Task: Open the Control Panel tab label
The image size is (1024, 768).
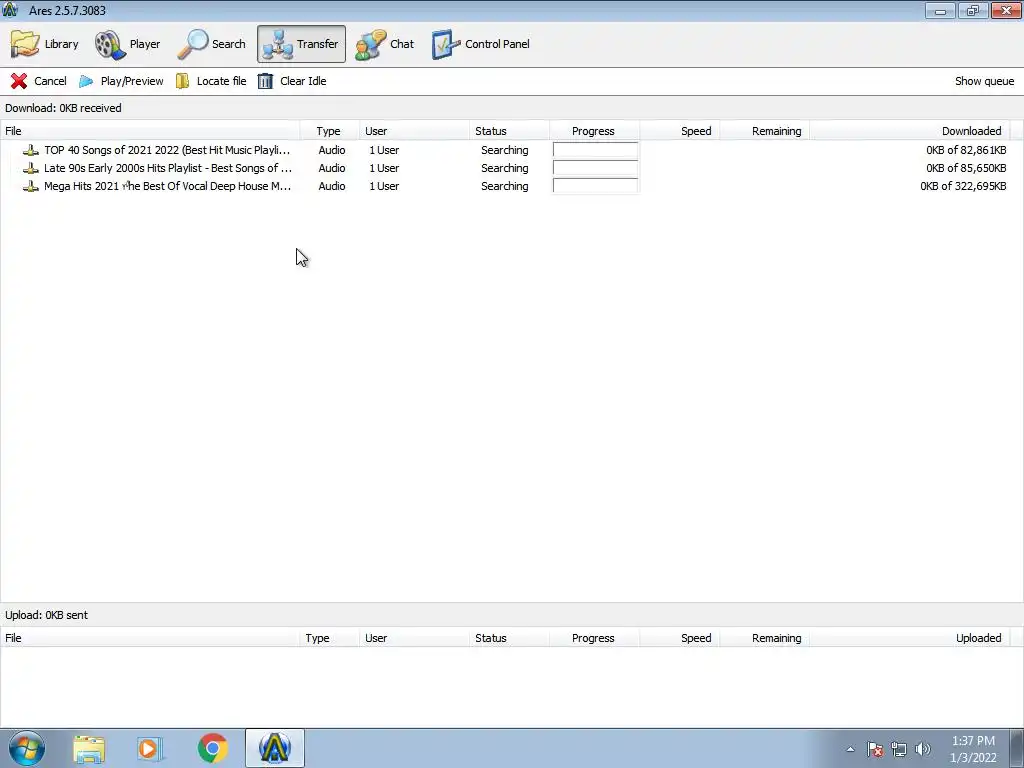Action: point(498,44)
